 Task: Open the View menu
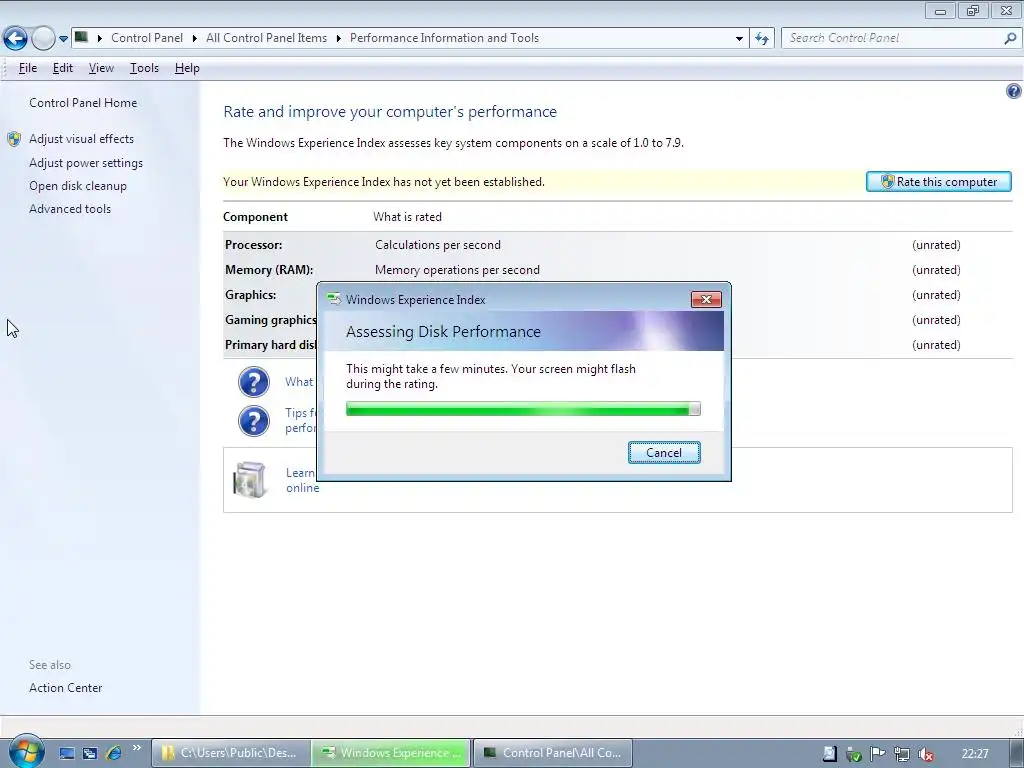click(101, 68)
